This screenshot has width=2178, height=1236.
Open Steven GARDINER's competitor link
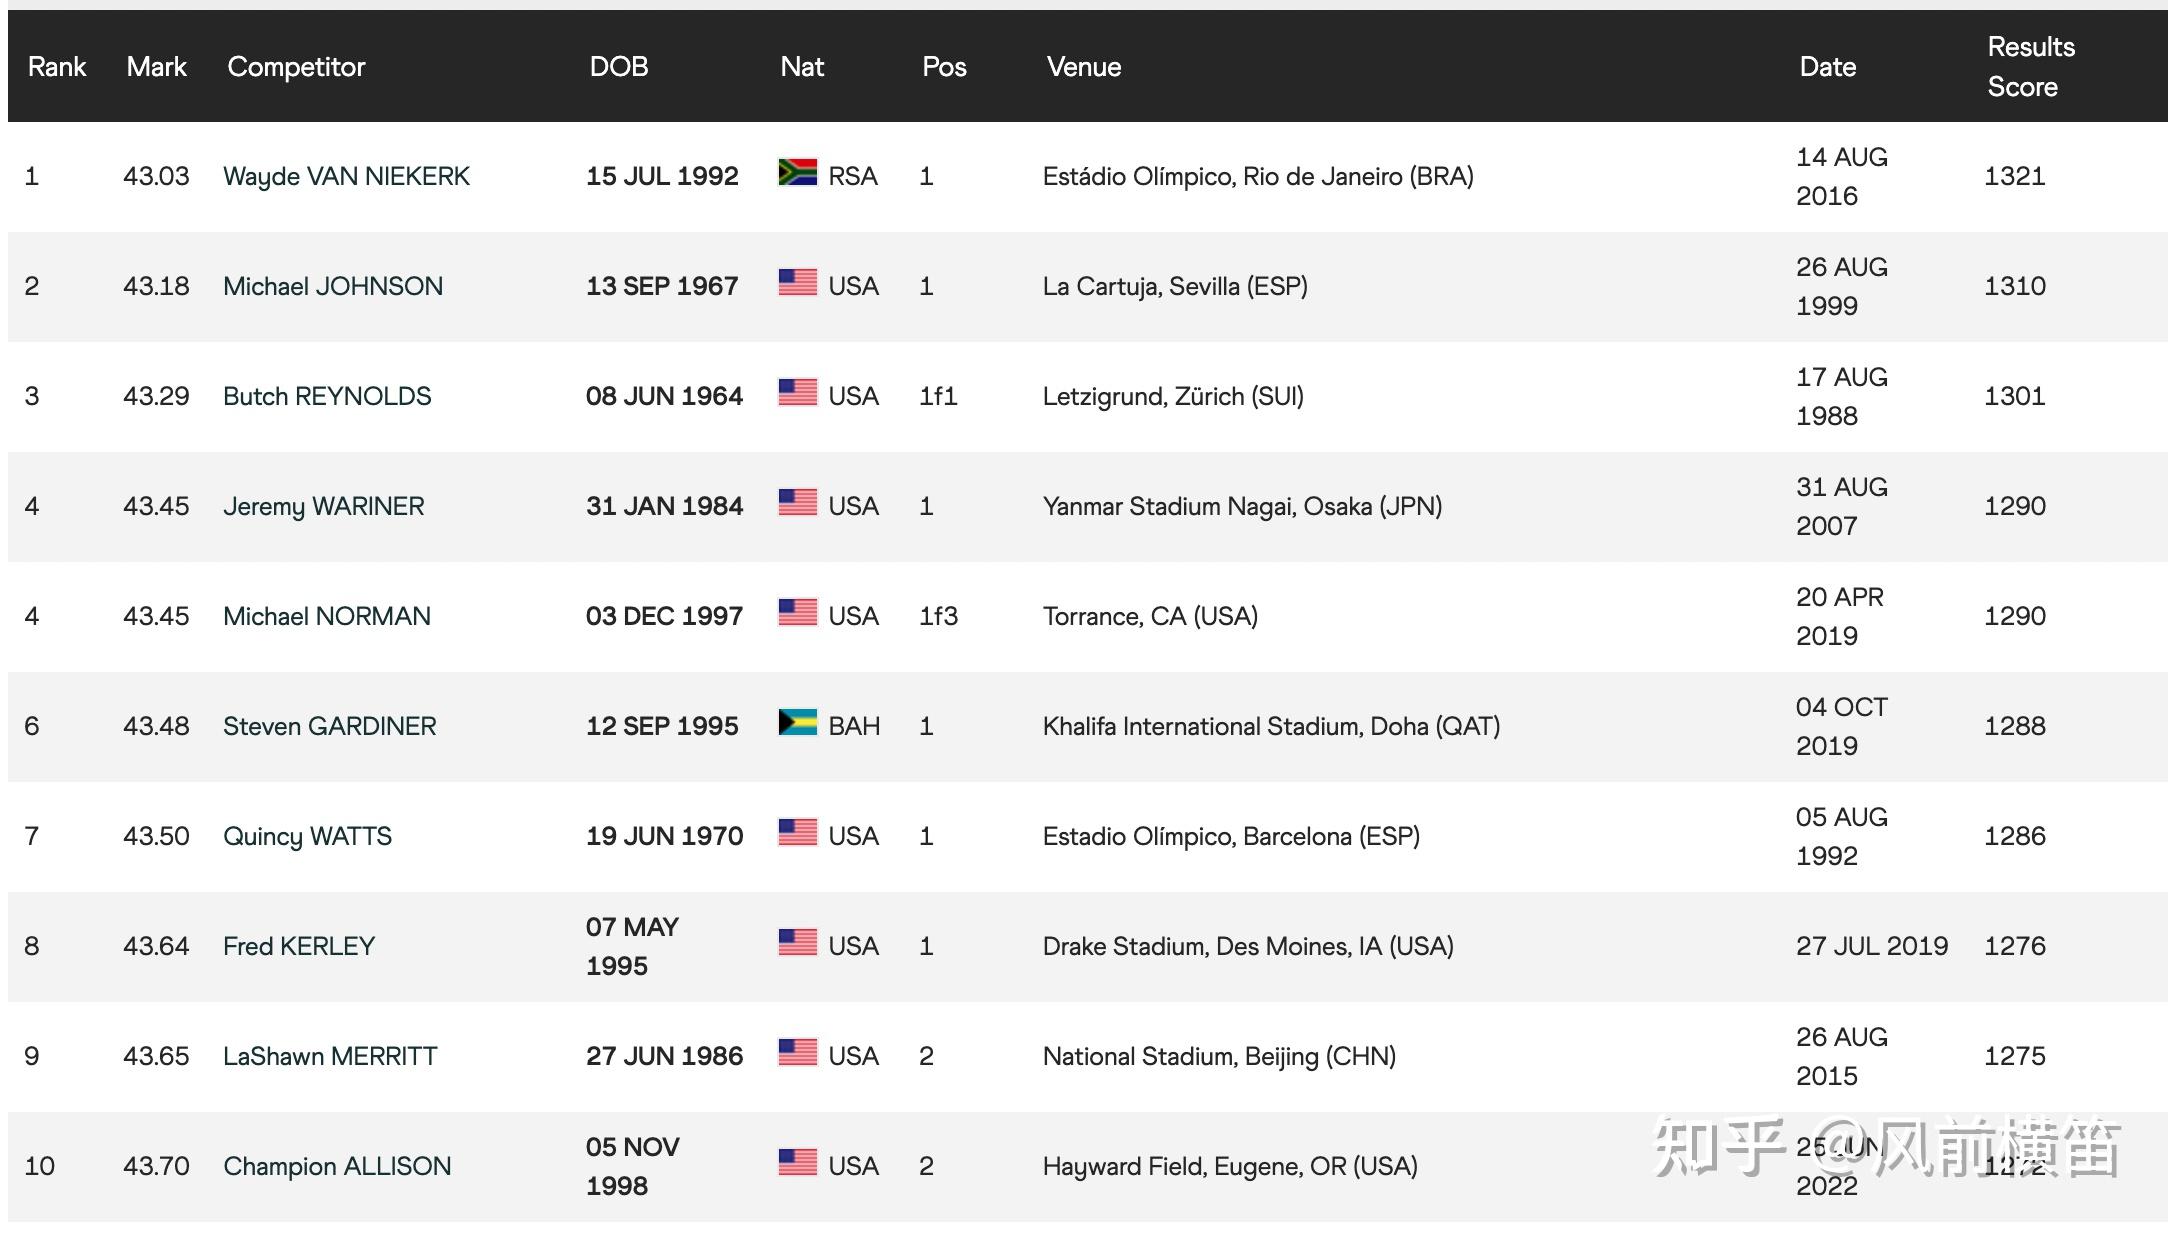pyautogui.click(x=329, y=727)
